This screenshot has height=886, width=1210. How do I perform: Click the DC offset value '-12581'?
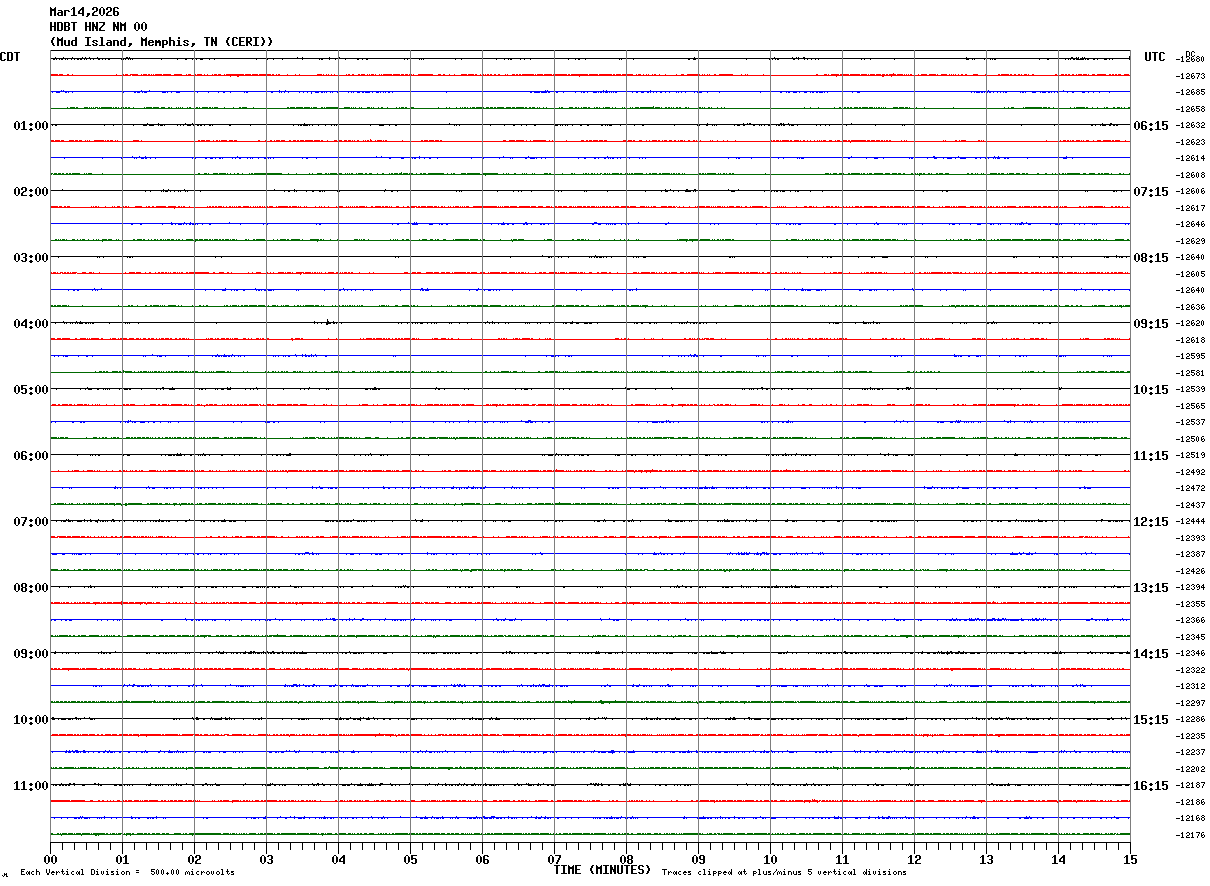[1190, 373]
